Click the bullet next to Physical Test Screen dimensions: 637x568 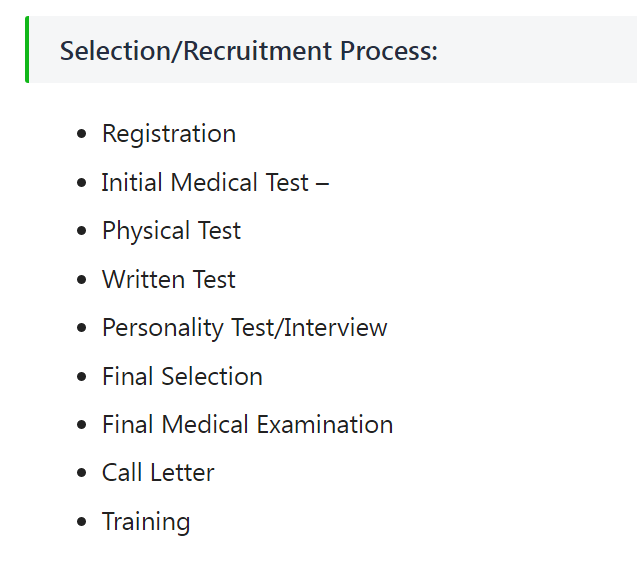pos(82,231)
